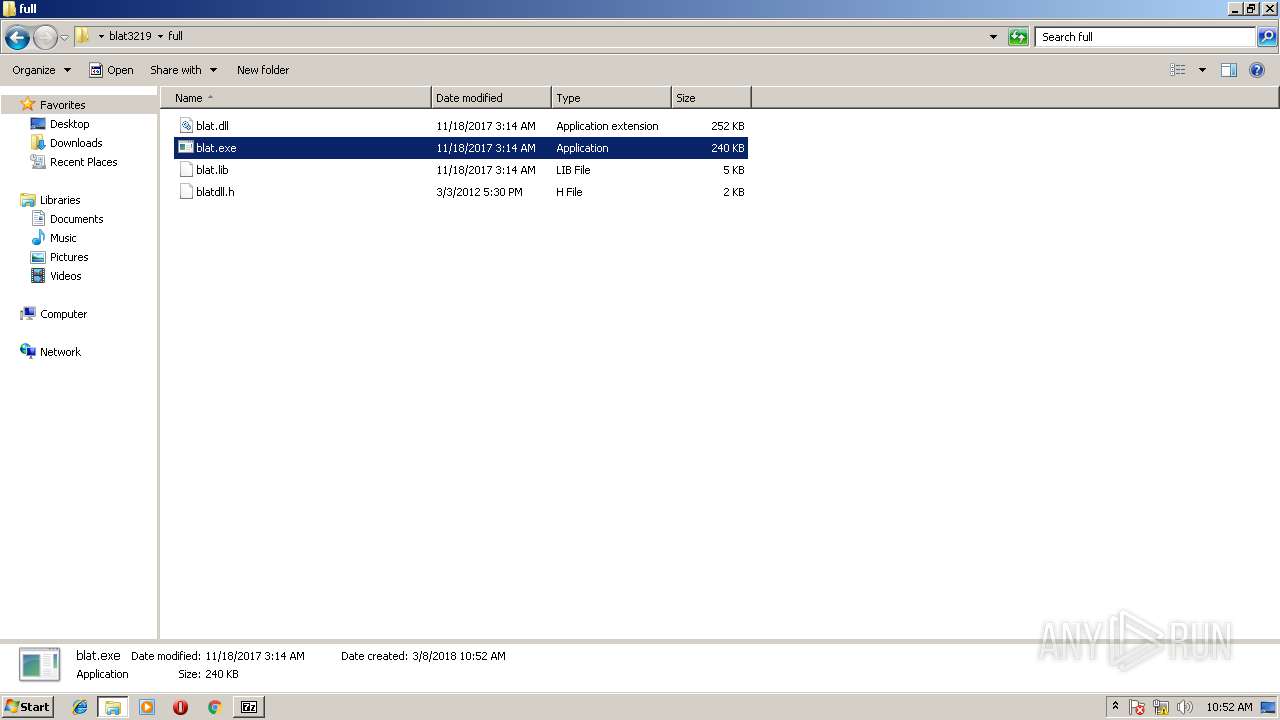Refresh the folder view
The width and height of the screenshot is (1280, 720).
pos(1018,37)
